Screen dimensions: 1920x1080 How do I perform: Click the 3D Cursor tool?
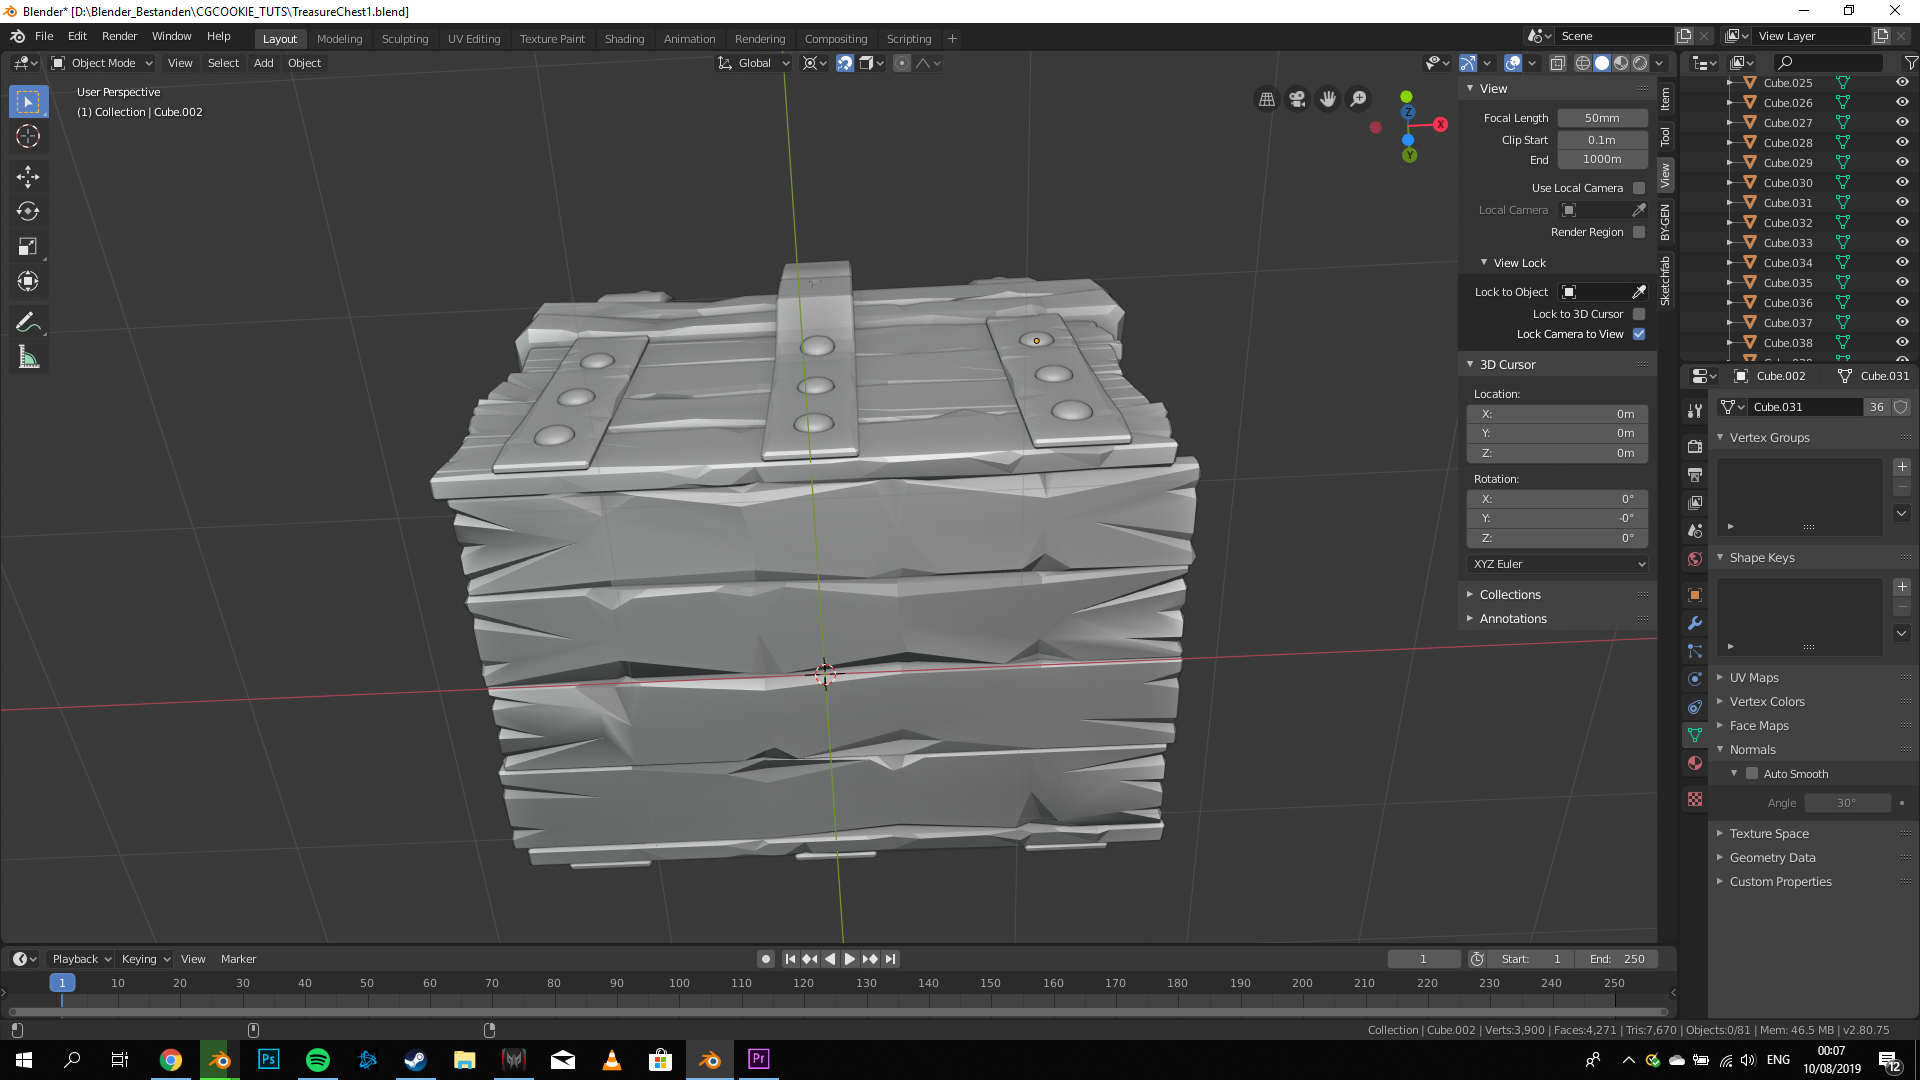tap(28, 136)
